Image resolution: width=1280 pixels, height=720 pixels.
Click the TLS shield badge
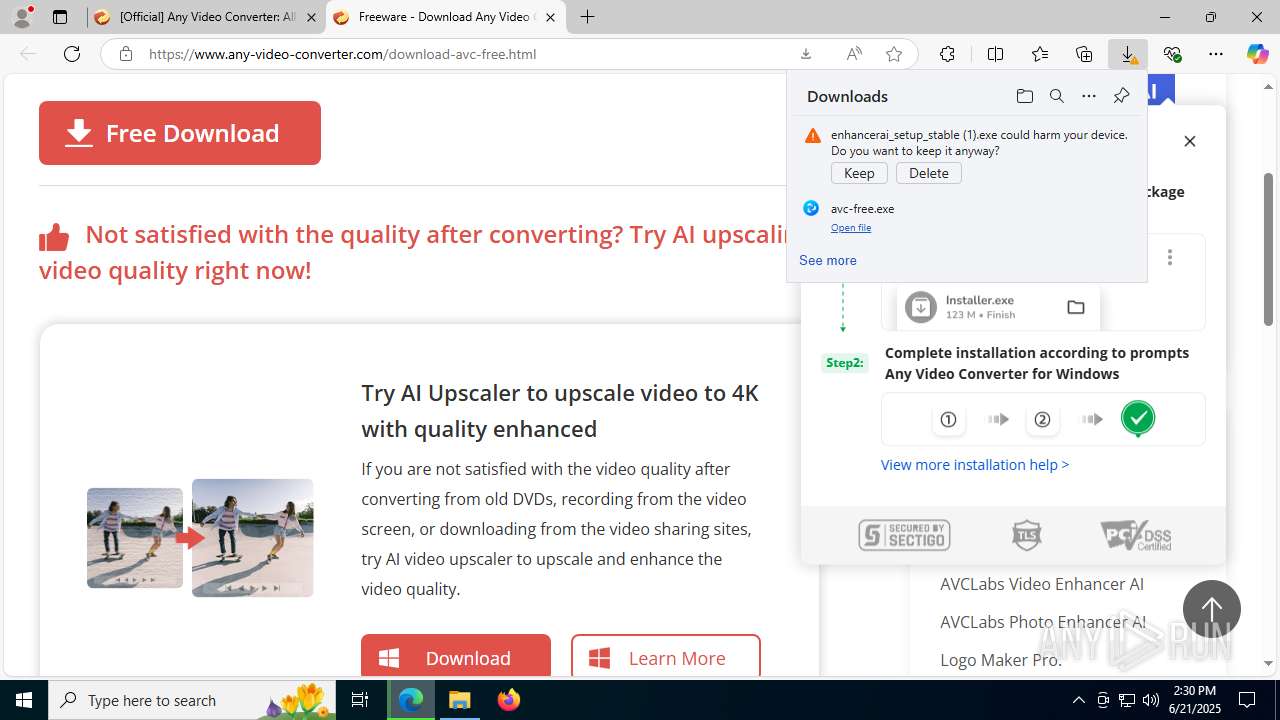(1026, 535)
